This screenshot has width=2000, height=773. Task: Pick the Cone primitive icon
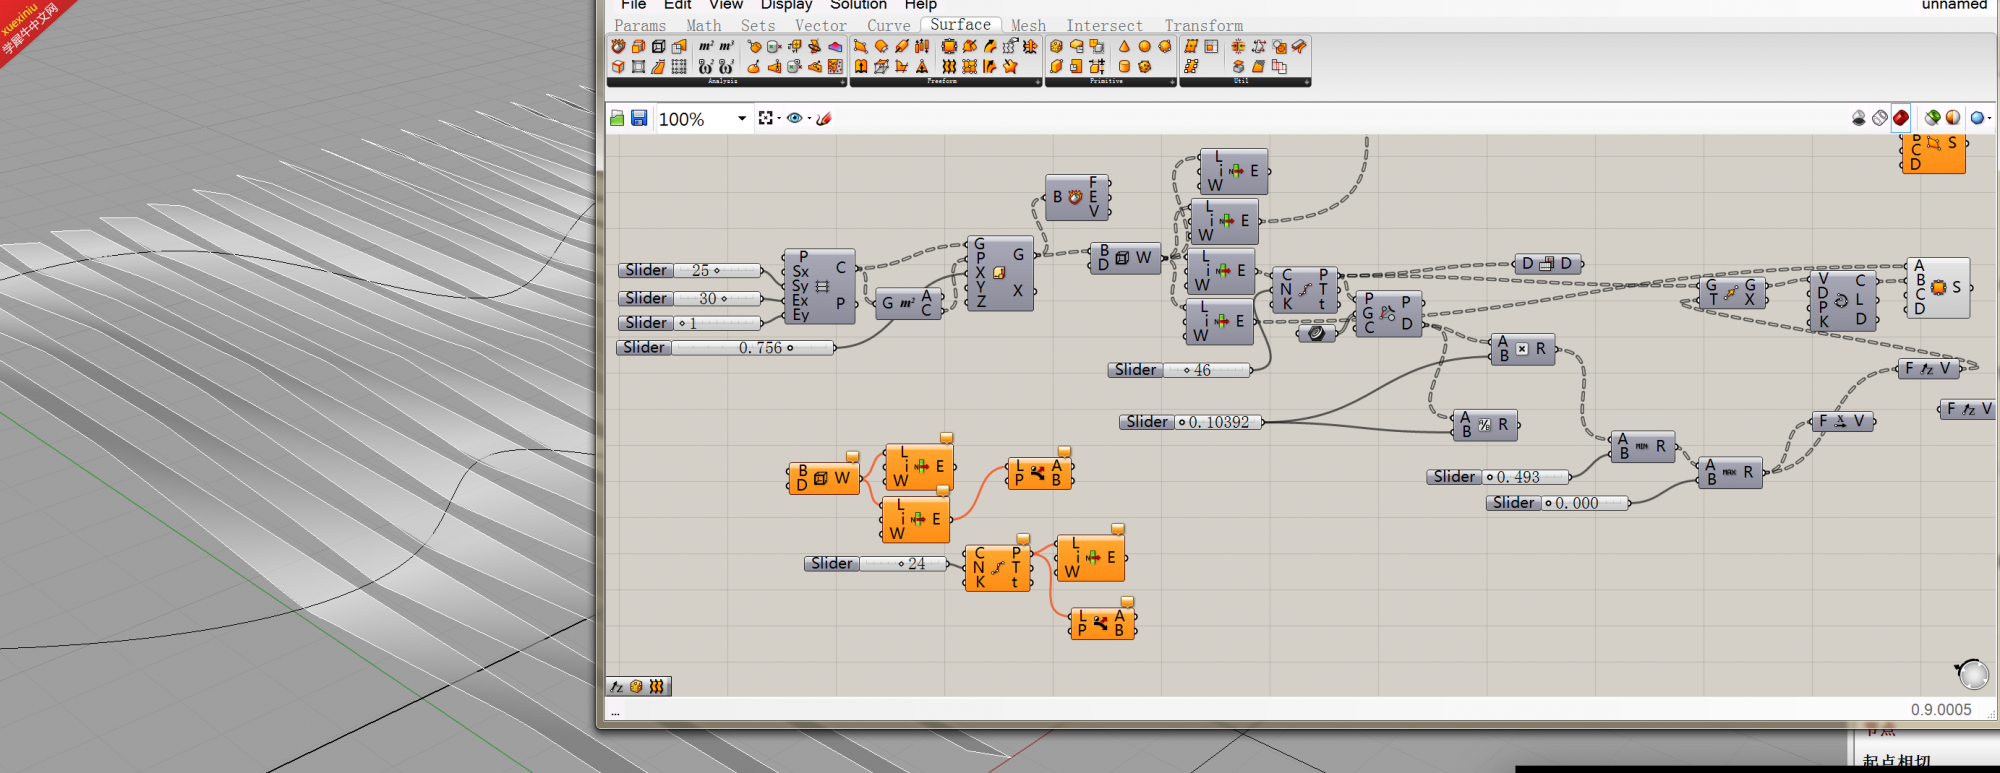(1124, 46)
